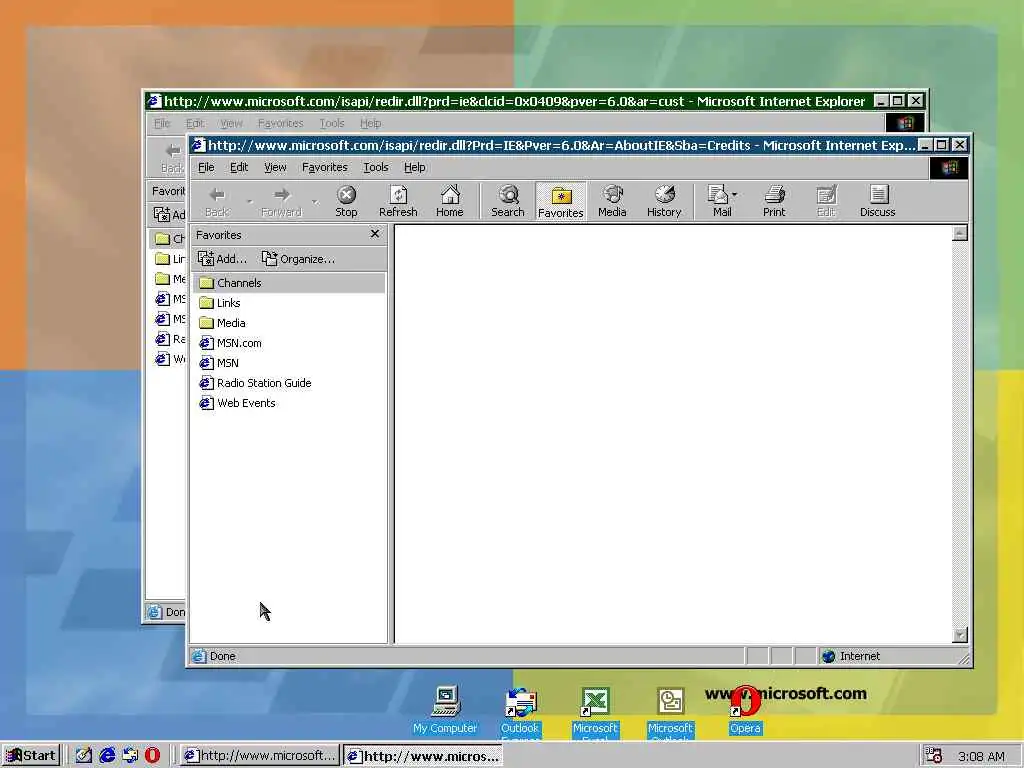This screenshot has height=768, width=1024.
Task: Switch to the first taskbar IE window
Action: [259, 756]
